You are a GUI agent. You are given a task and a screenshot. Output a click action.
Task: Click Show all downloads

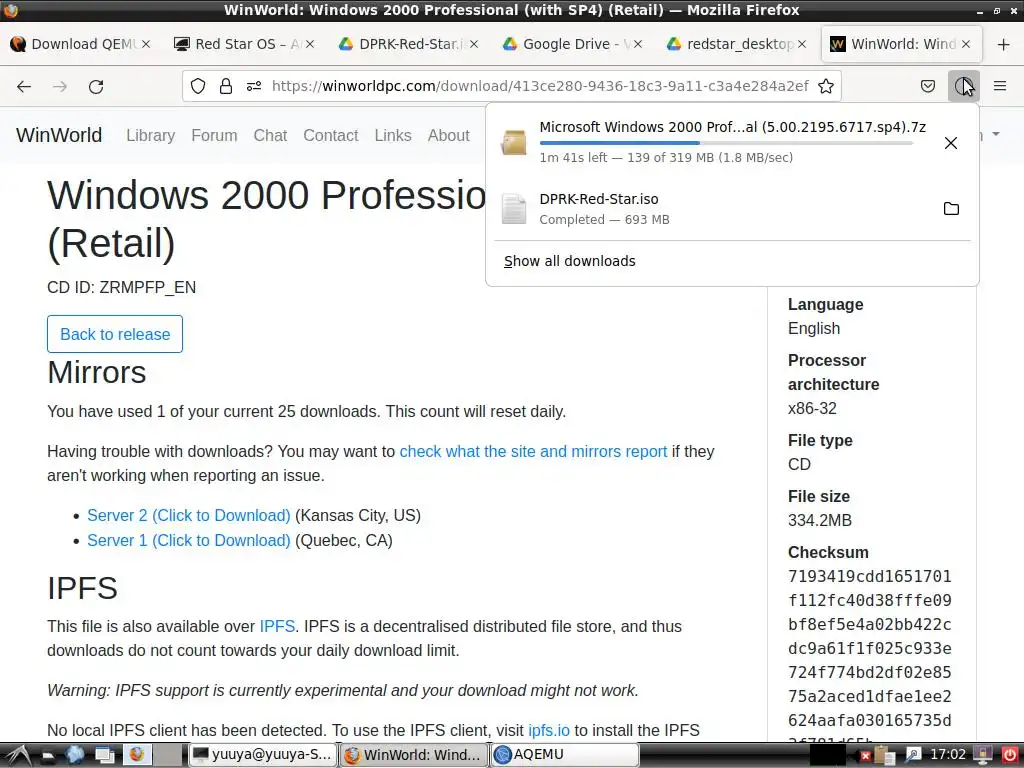pos(569,261)
